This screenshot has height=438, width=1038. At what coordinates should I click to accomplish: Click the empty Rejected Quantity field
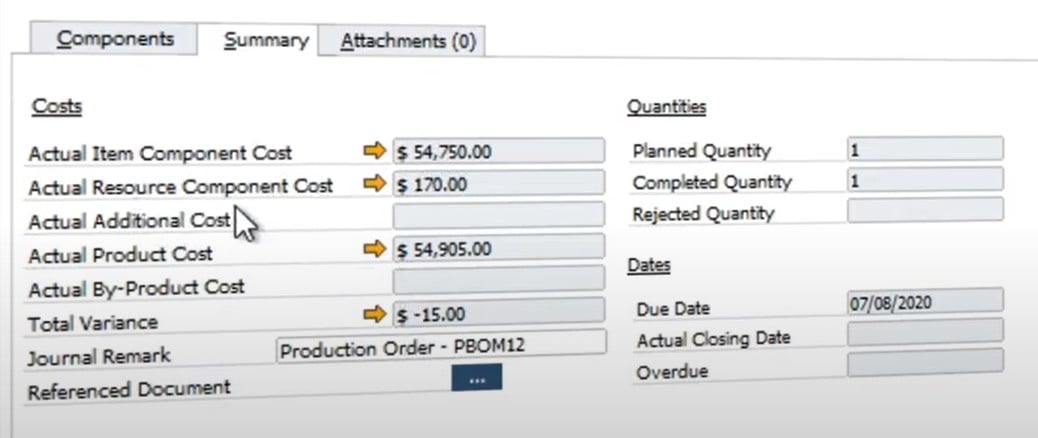pos(925,209)
